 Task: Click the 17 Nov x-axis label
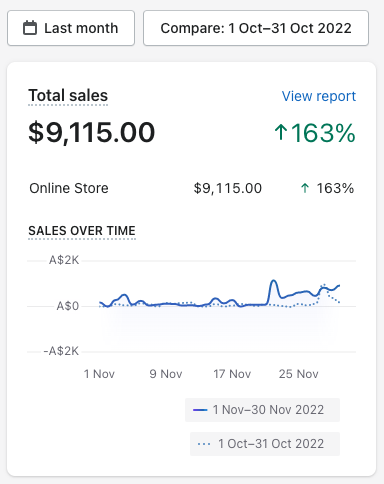pyautogui.click(x=232, y=374)
